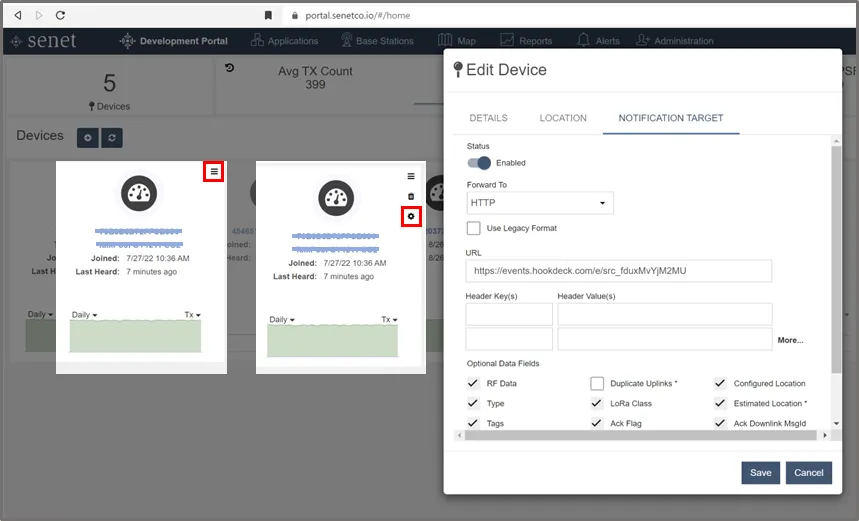Viewport: 859px width, 521px height.
Task: Check the Duplicate Uplinks checkbox
Action: click(x=597, y=383)
